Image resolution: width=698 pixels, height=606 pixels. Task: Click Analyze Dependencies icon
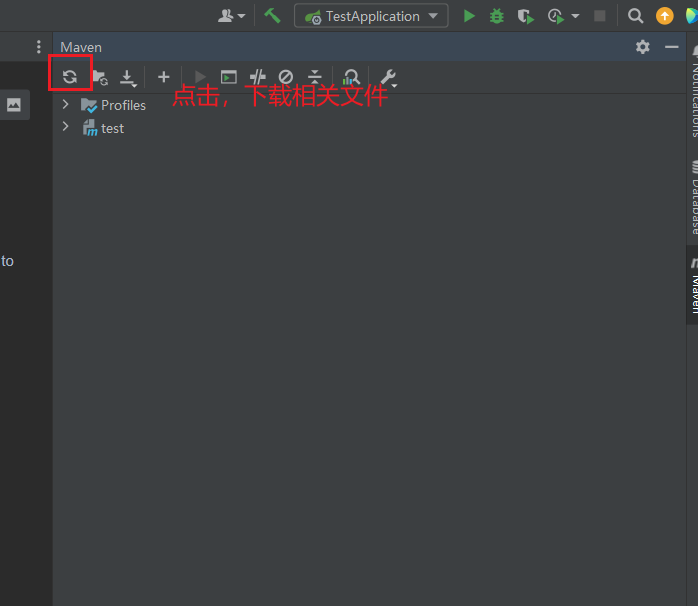click(x=351, y=77)
